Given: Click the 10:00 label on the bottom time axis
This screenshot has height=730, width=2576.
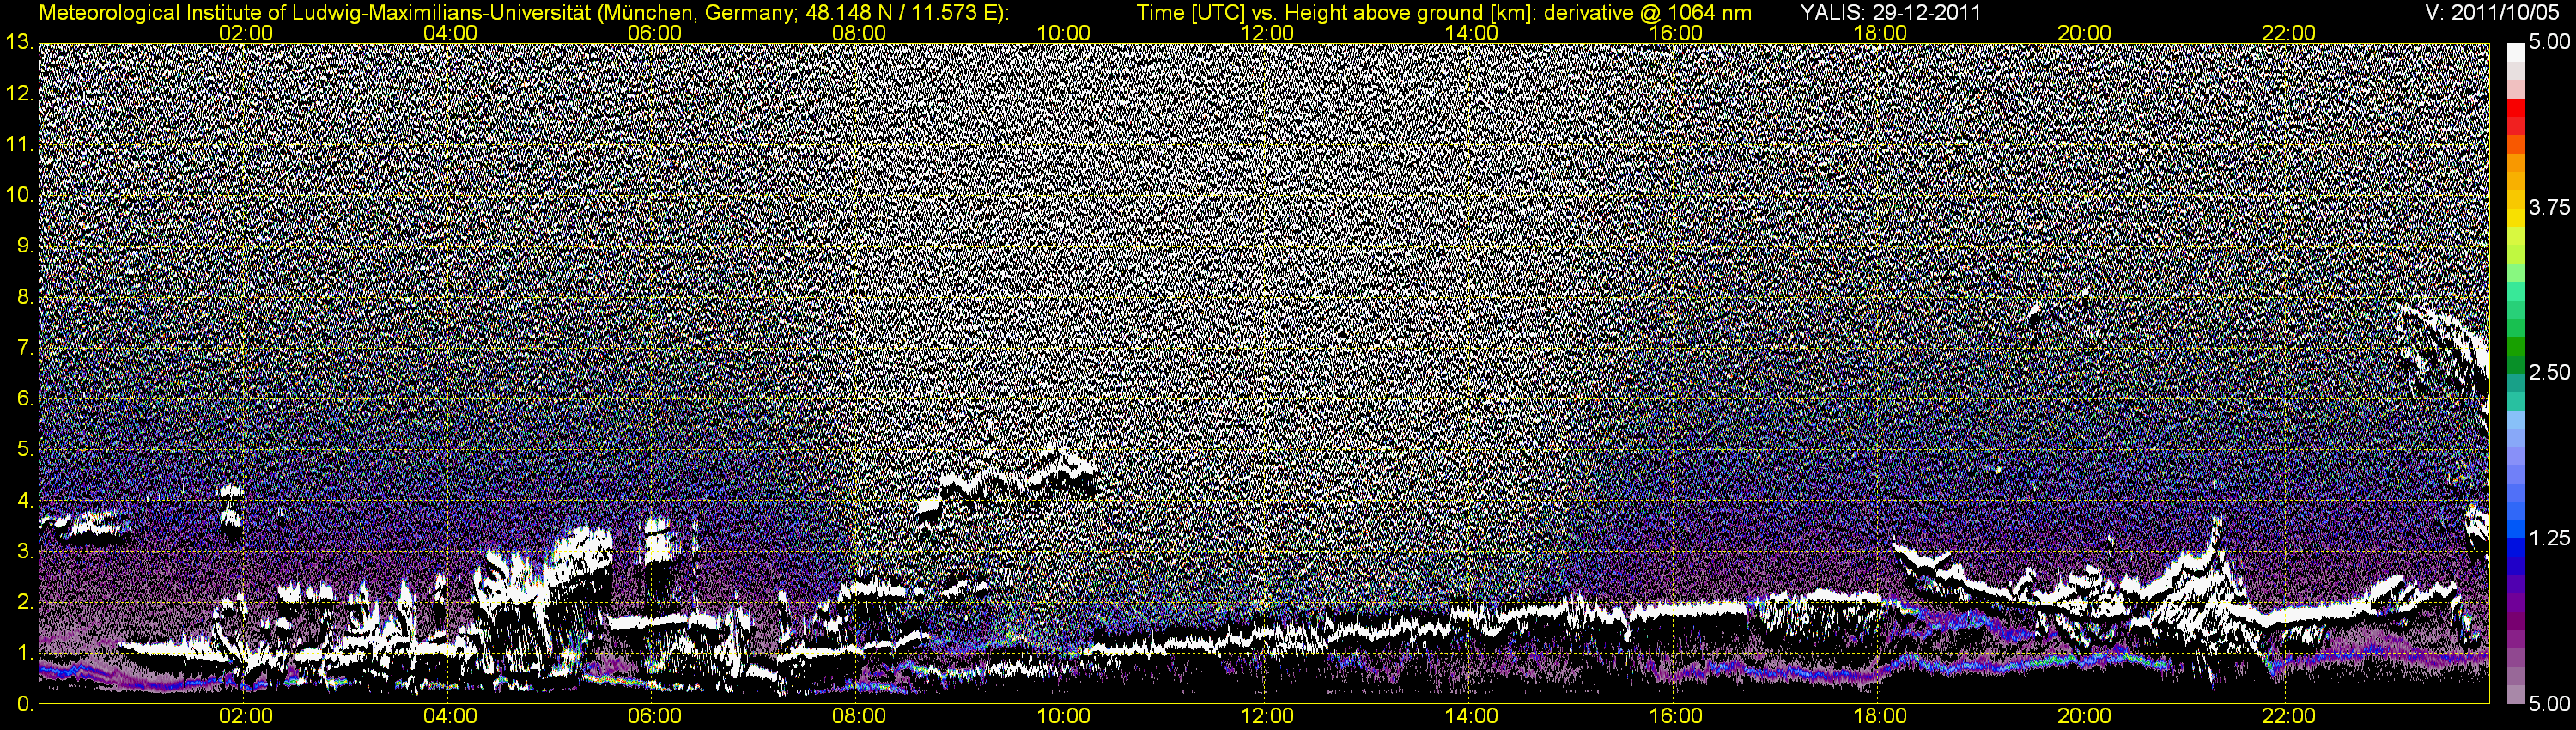Looking at the screenshot, I should 1063,716.
